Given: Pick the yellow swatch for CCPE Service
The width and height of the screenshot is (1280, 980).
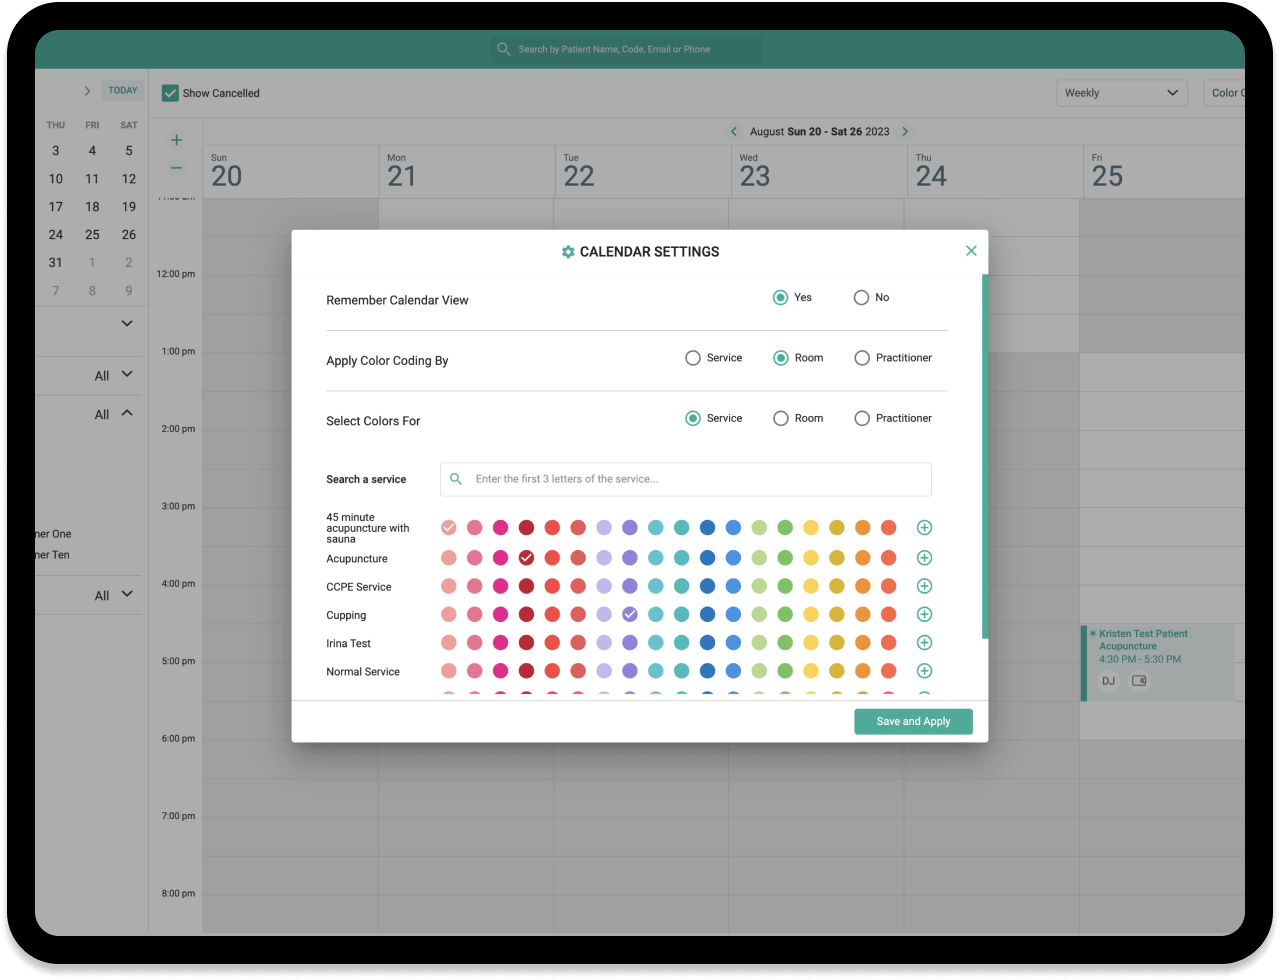Looking at the screenshot, I should tap(811, 587).
